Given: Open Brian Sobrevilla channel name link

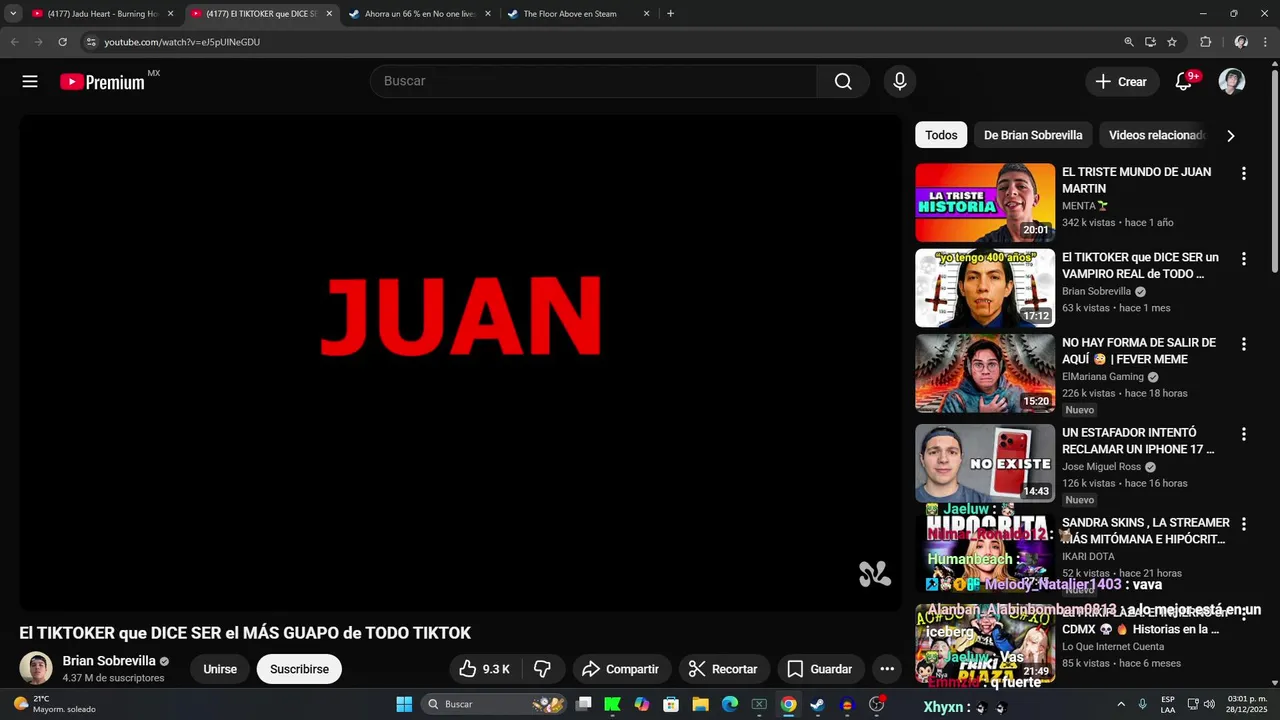Looking at the screenshot, I should tap(109, 661).
